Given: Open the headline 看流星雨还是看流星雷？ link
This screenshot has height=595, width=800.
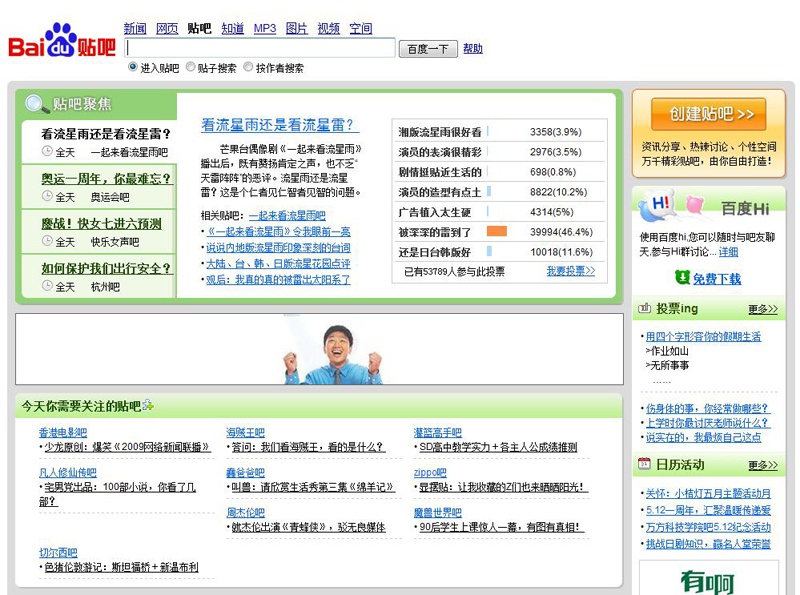Looking at the screenshot, I should tap(280, 125).
